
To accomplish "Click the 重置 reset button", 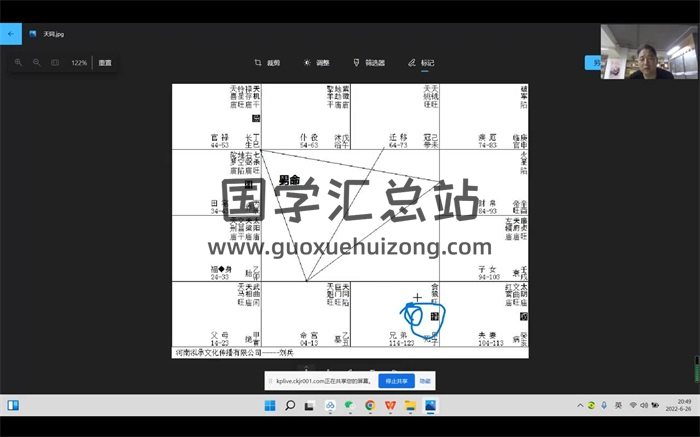I will [x=105, y=63].
